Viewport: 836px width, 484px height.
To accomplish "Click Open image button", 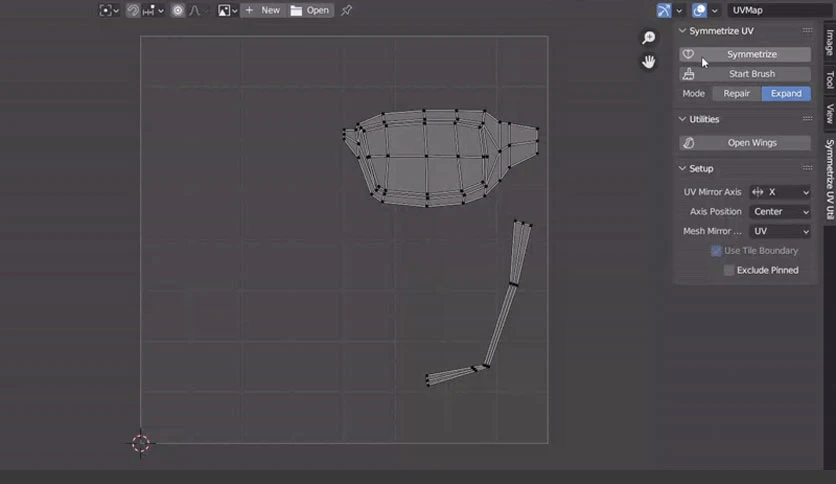I will pyautogui.click(x=310, y=10).
